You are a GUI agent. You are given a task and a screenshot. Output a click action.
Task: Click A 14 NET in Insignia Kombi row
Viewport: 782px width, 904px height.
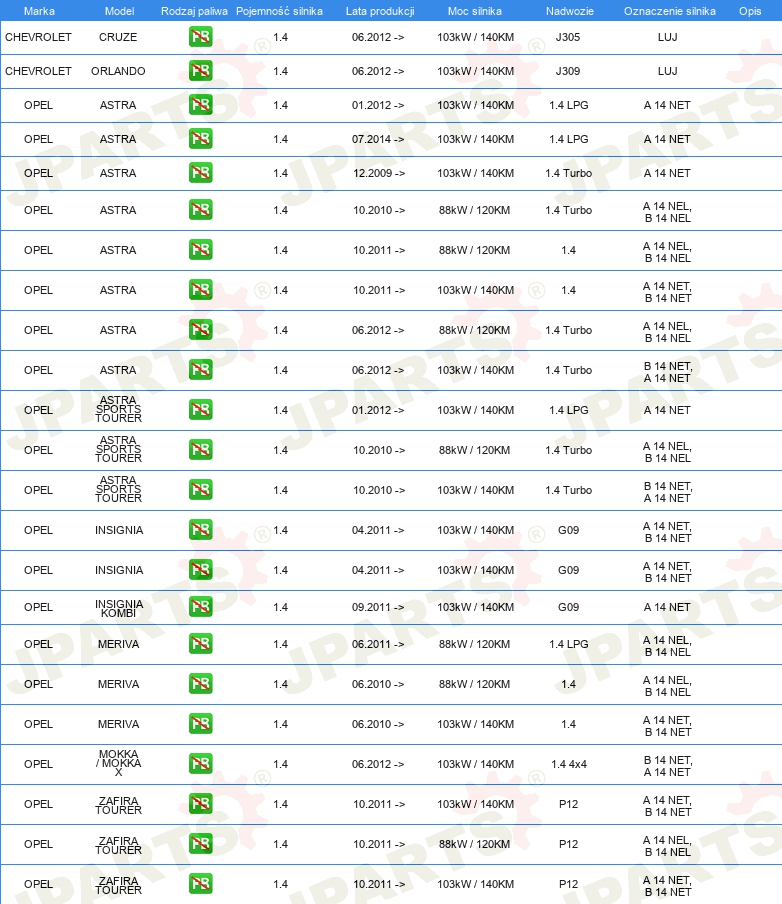[667, 607]
